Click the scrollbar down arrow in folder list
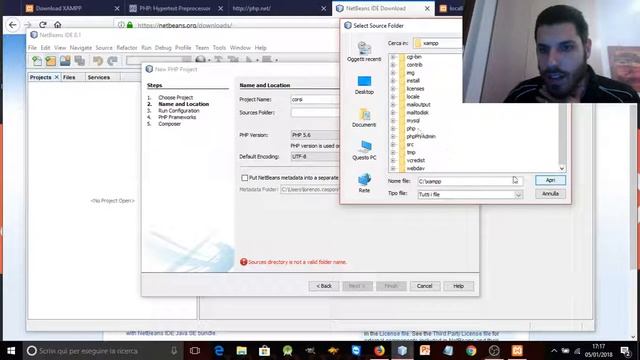 (562, 168)
